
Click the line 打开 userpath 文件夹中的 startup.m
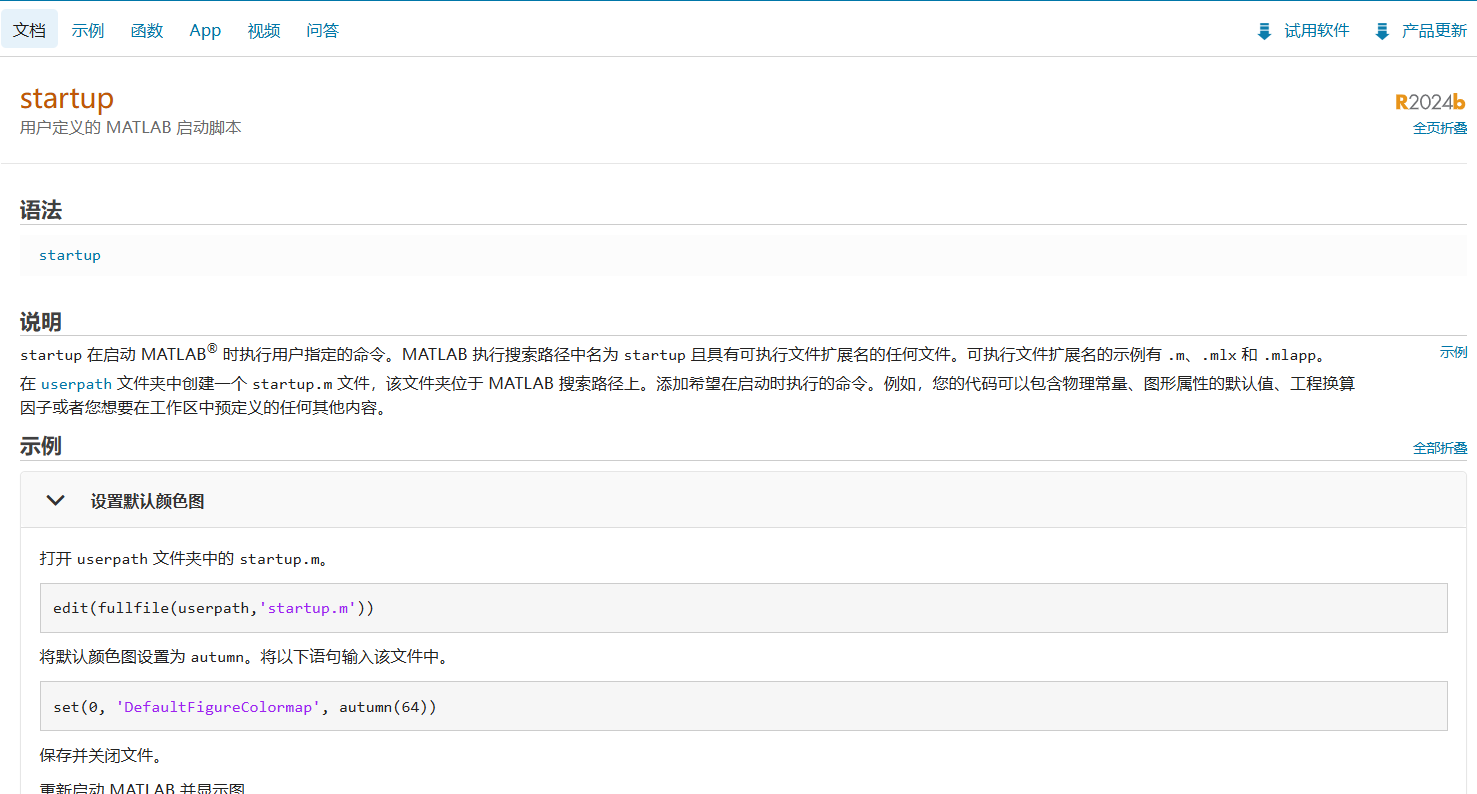pos(184,559)
